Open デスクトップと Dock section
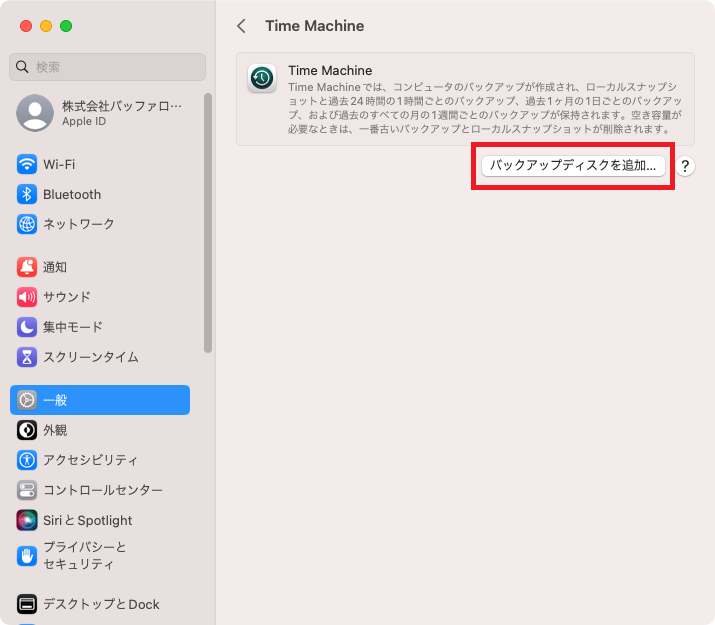Viewport: 715px width, 625px height. 100,604
